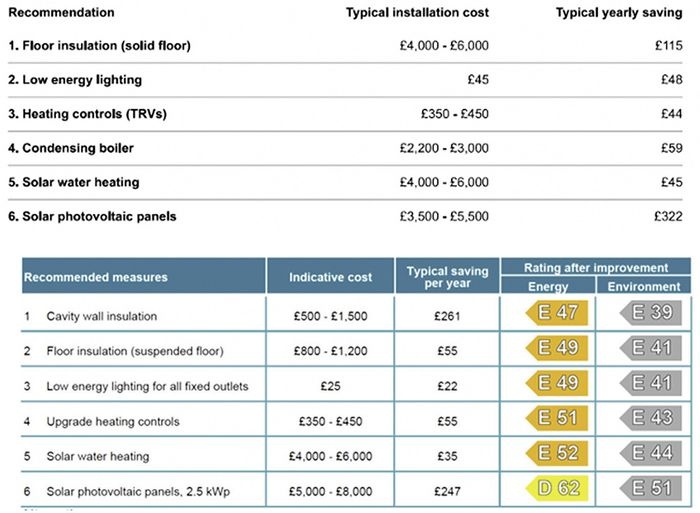This screenshot has height=513, width=700.
Task: Click the E 52 energy rating badge
Action: click(x=557, y=453)
